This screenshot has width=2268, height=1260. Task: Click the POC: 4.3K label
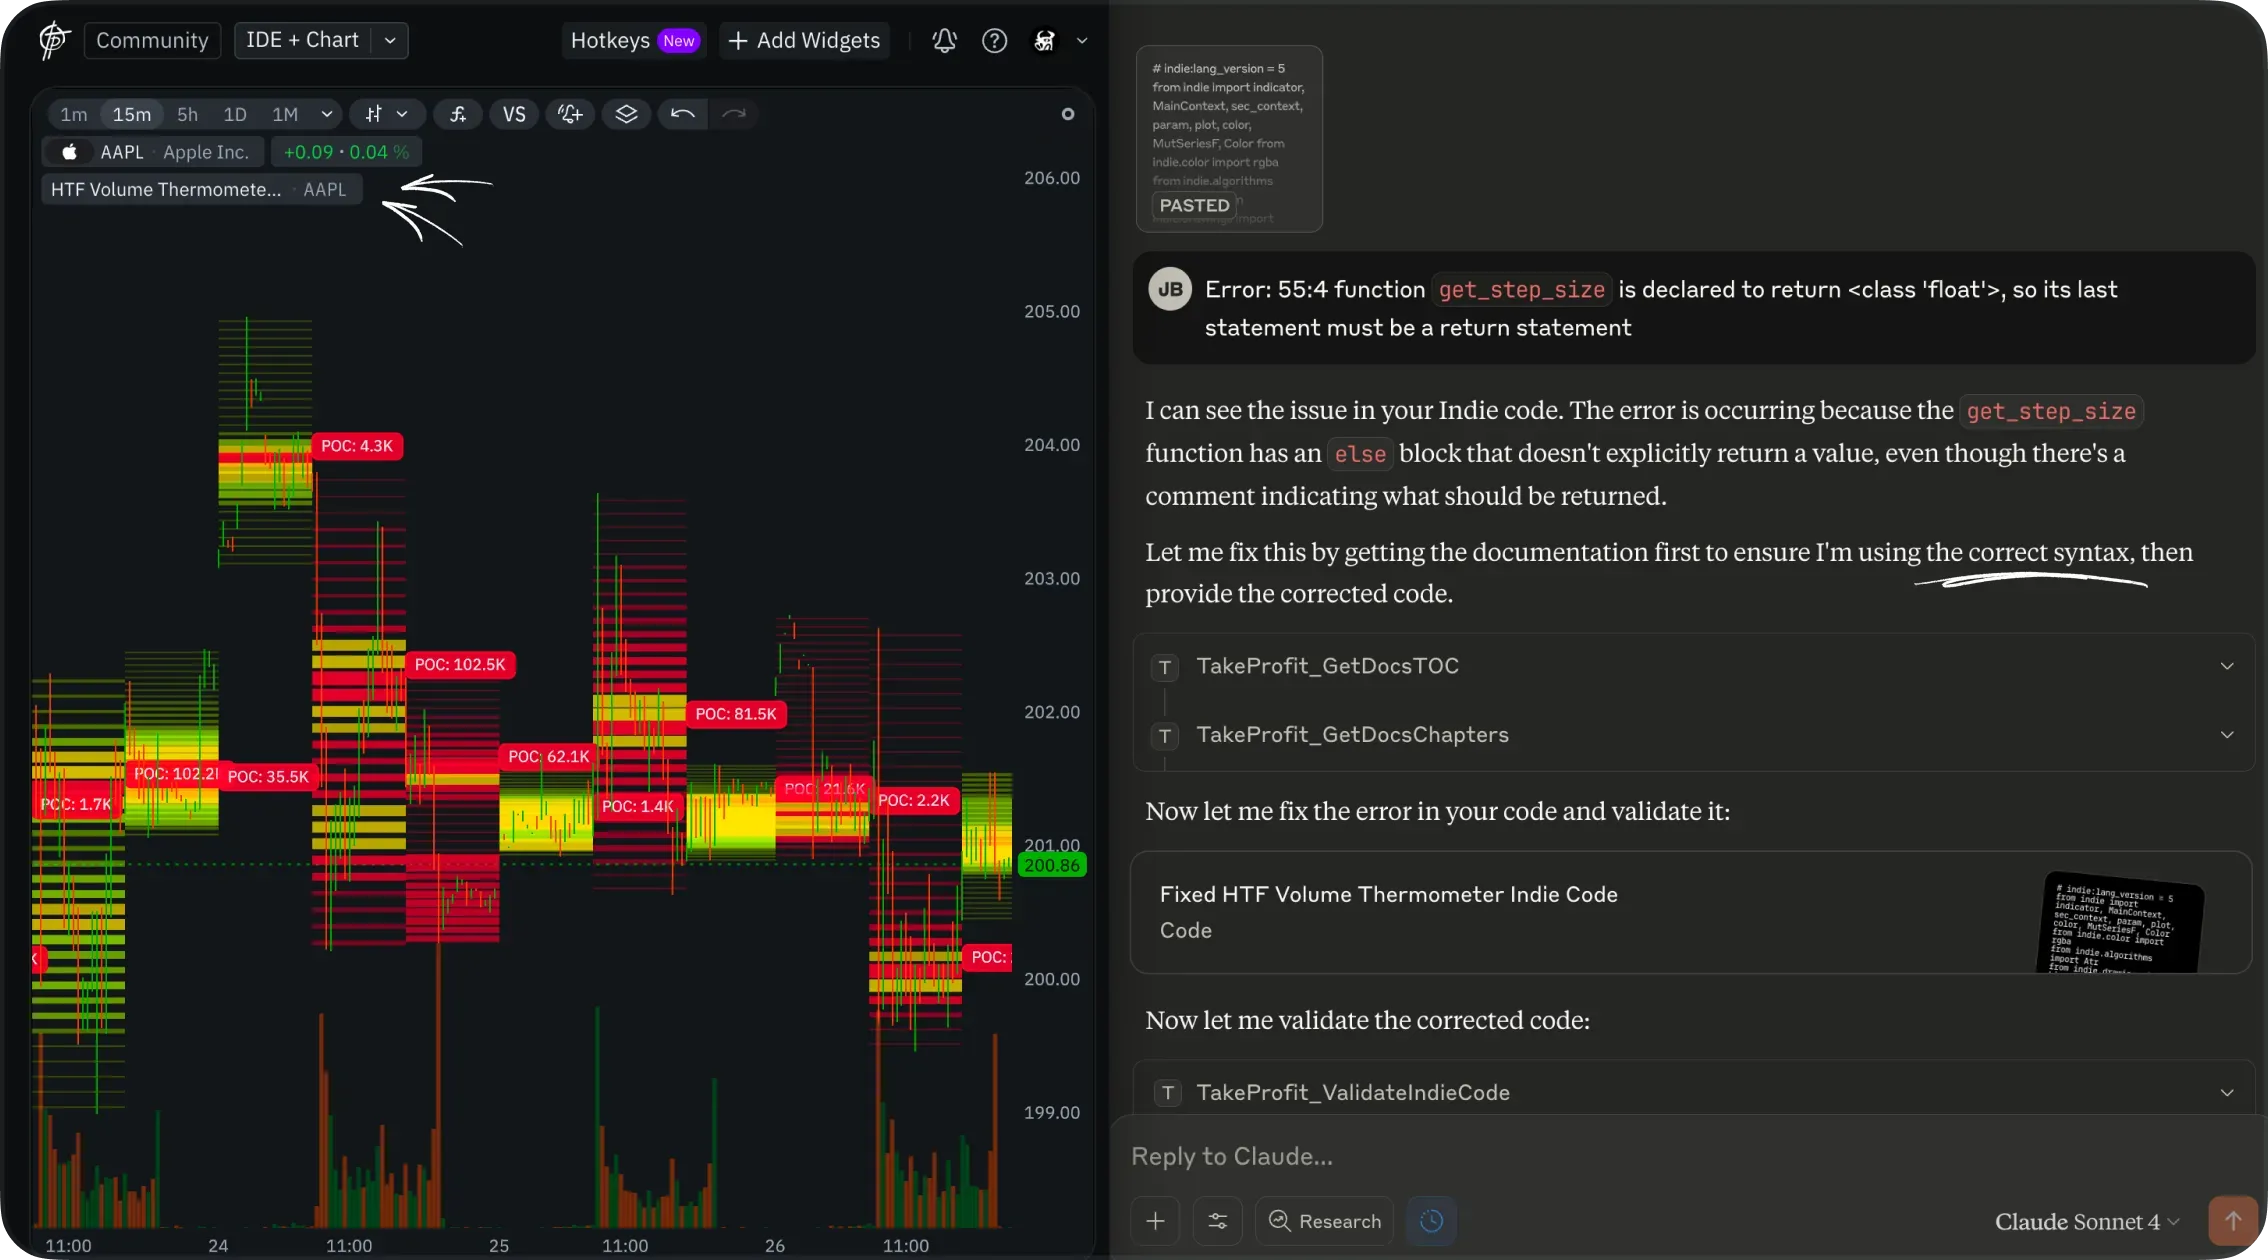click(x=357, y=446)
